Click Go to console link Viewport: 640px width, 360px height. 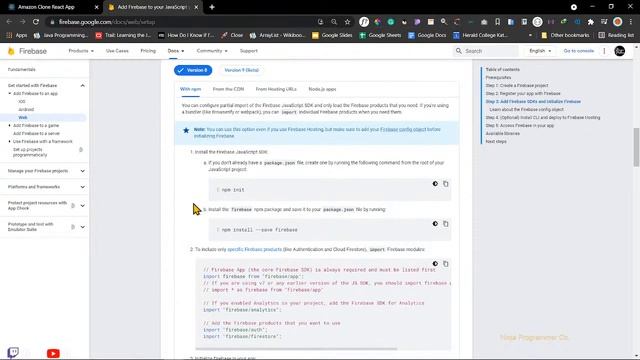pos(578,51)
